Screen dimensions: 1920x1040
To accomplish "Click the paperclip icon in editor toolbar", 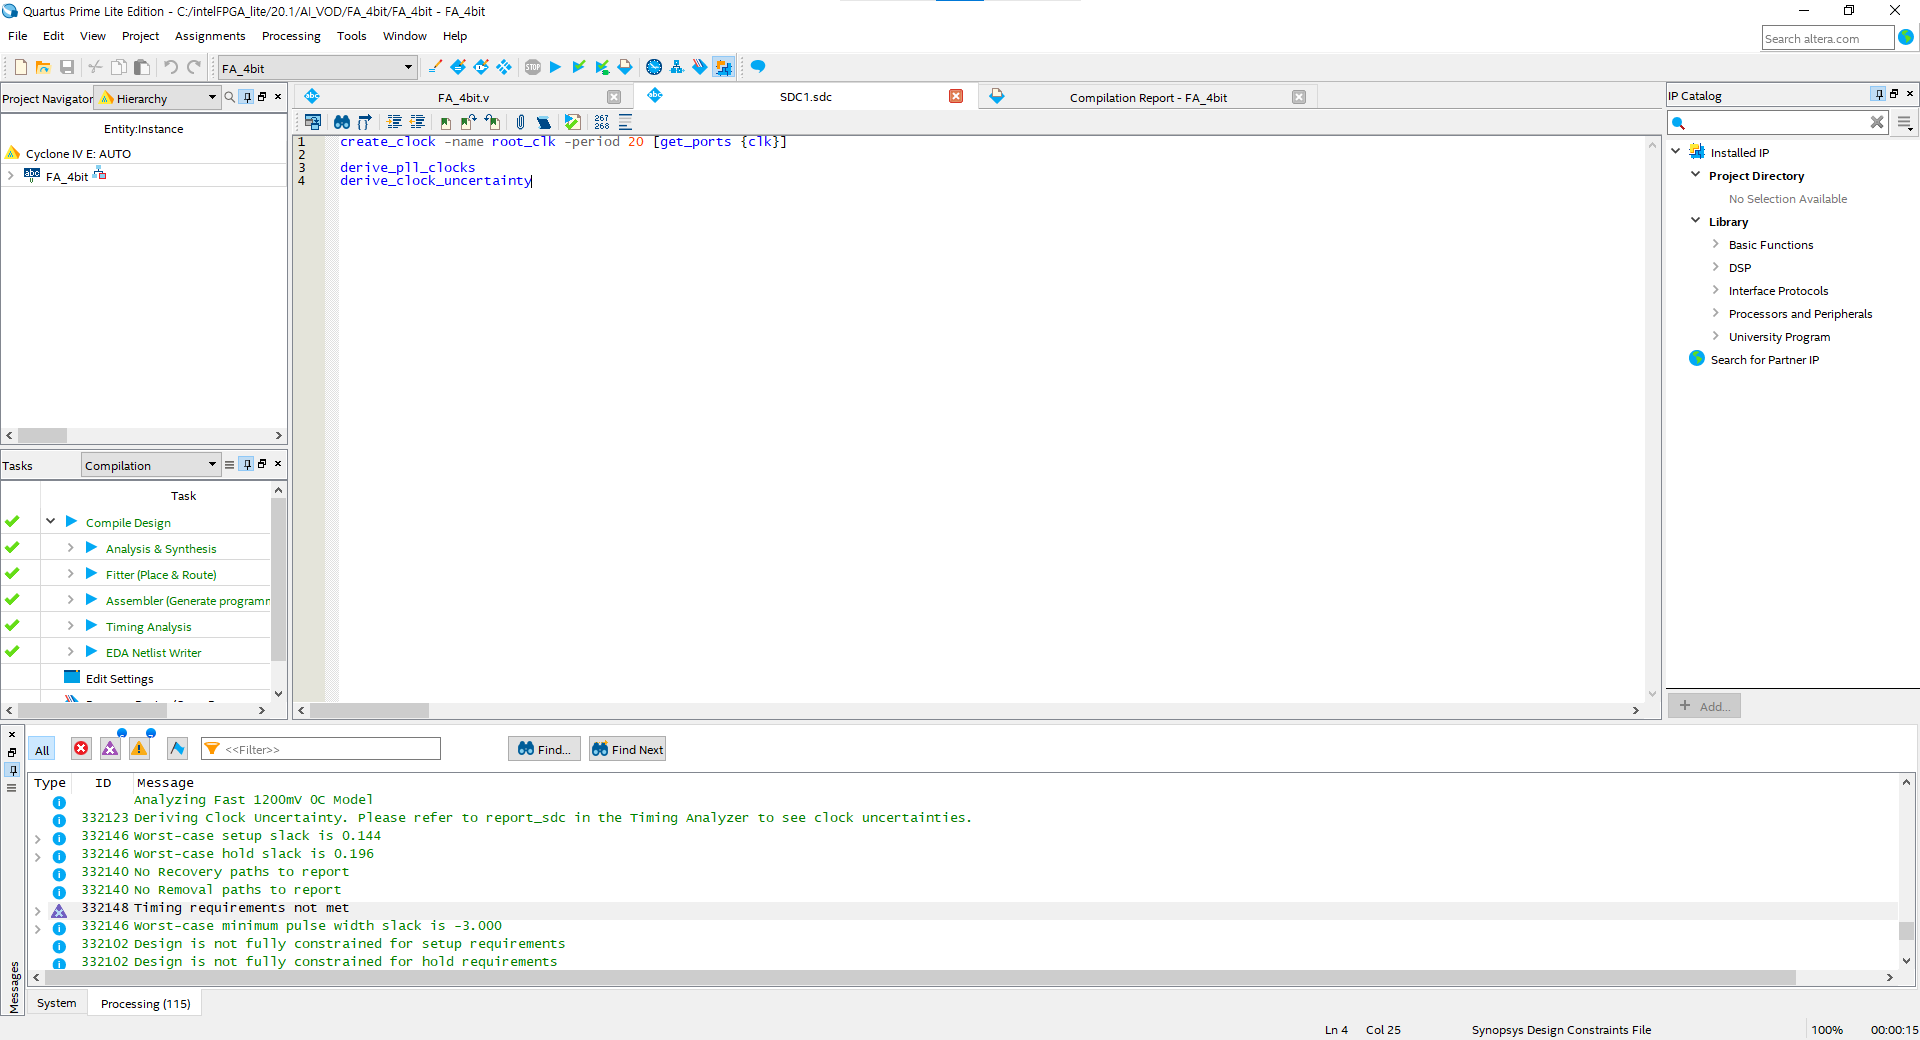I will pyautogui.click(x=520, y=122).
